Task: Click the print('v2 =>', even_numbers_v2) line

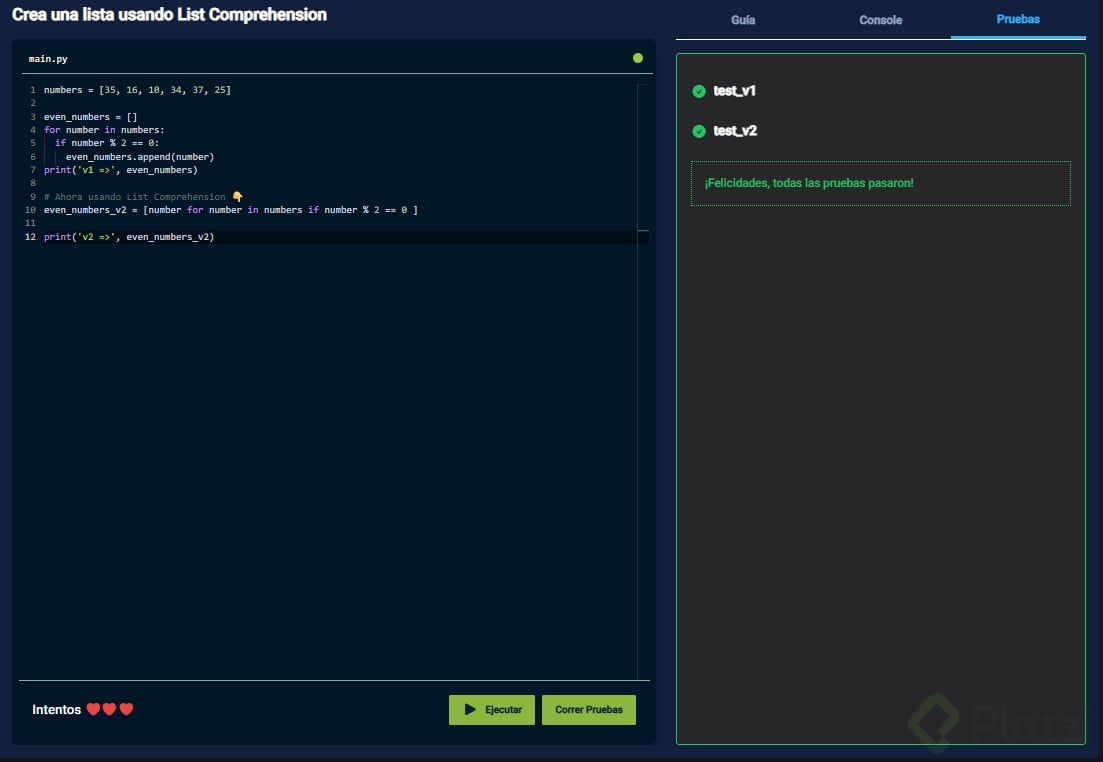Action: (129, 237)
